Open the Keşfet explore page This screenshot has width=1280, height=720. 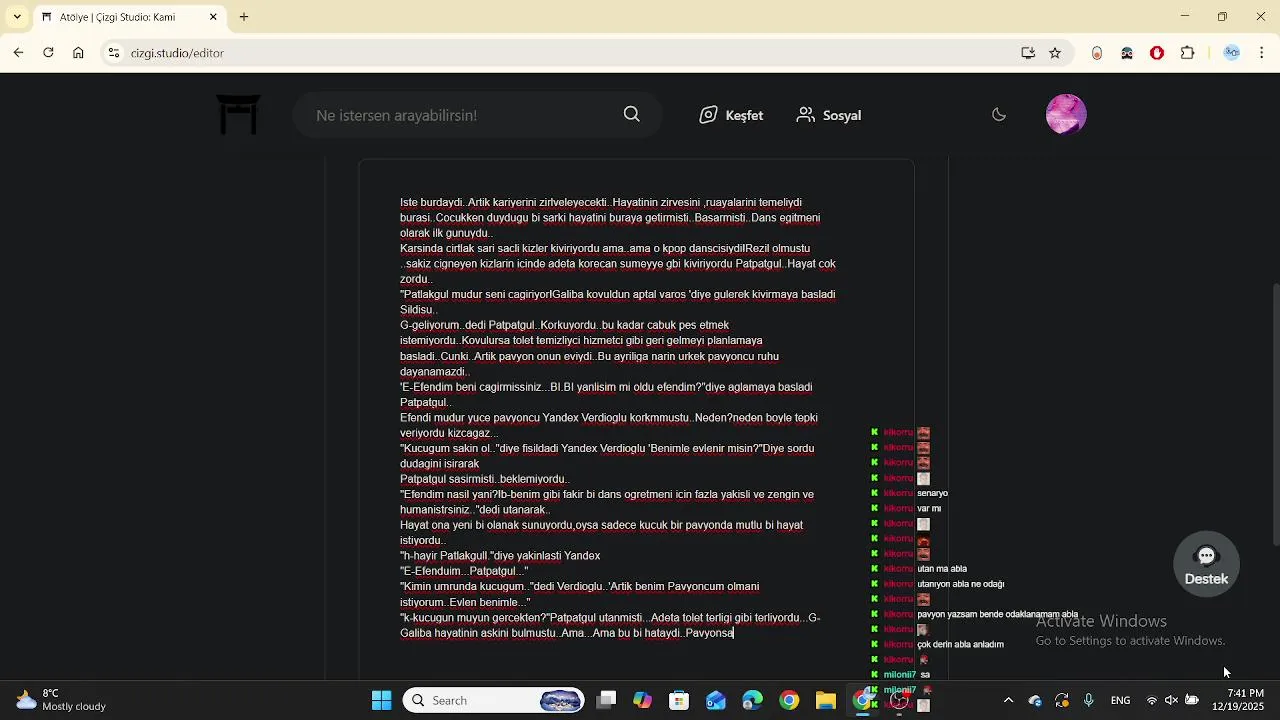731,115
